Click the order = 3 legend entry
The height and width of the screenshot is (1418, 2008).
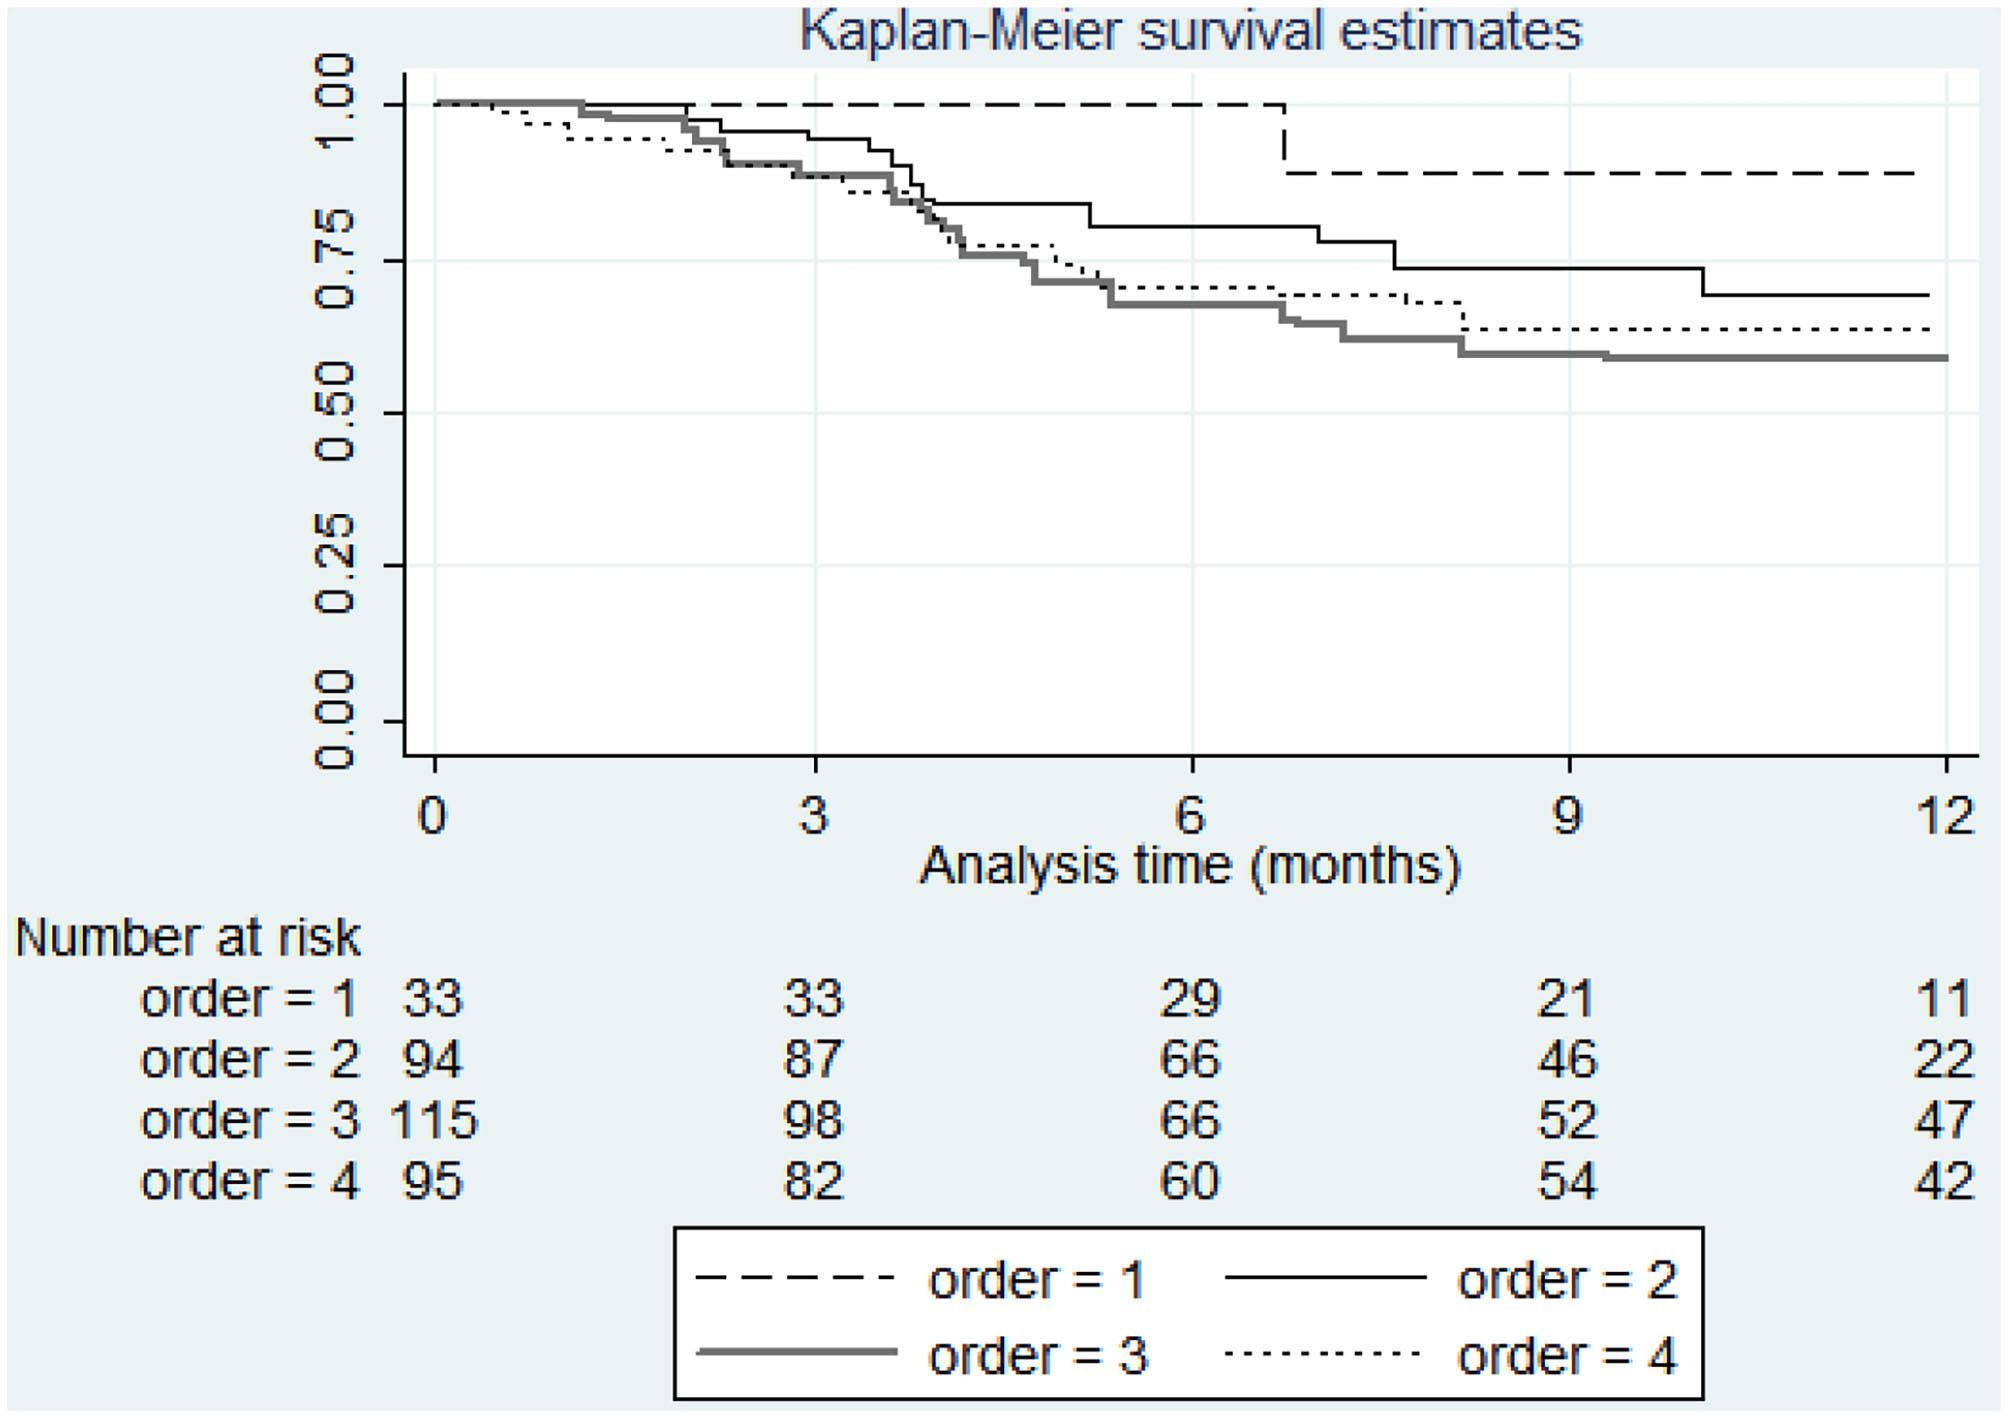pos(1037,1356)
